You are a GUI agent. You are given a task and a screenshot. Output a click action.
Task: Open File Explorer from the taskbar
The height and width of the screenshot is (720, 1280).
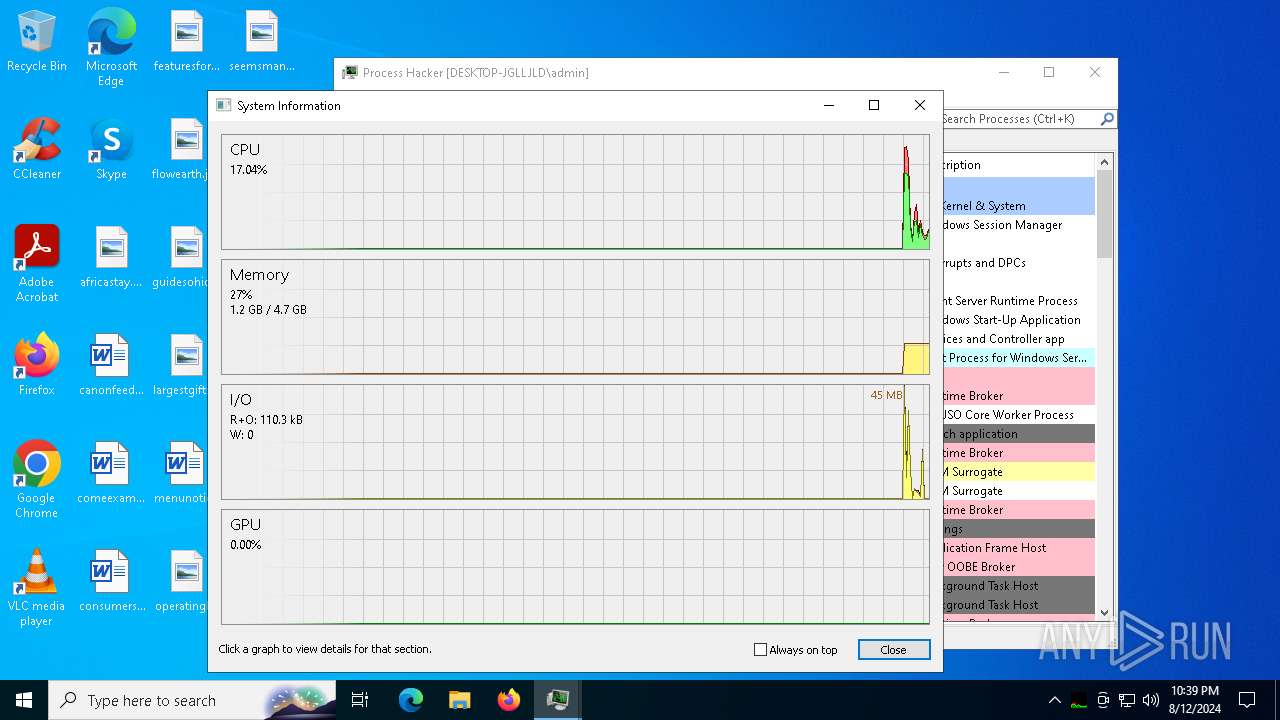pos(459,700)
